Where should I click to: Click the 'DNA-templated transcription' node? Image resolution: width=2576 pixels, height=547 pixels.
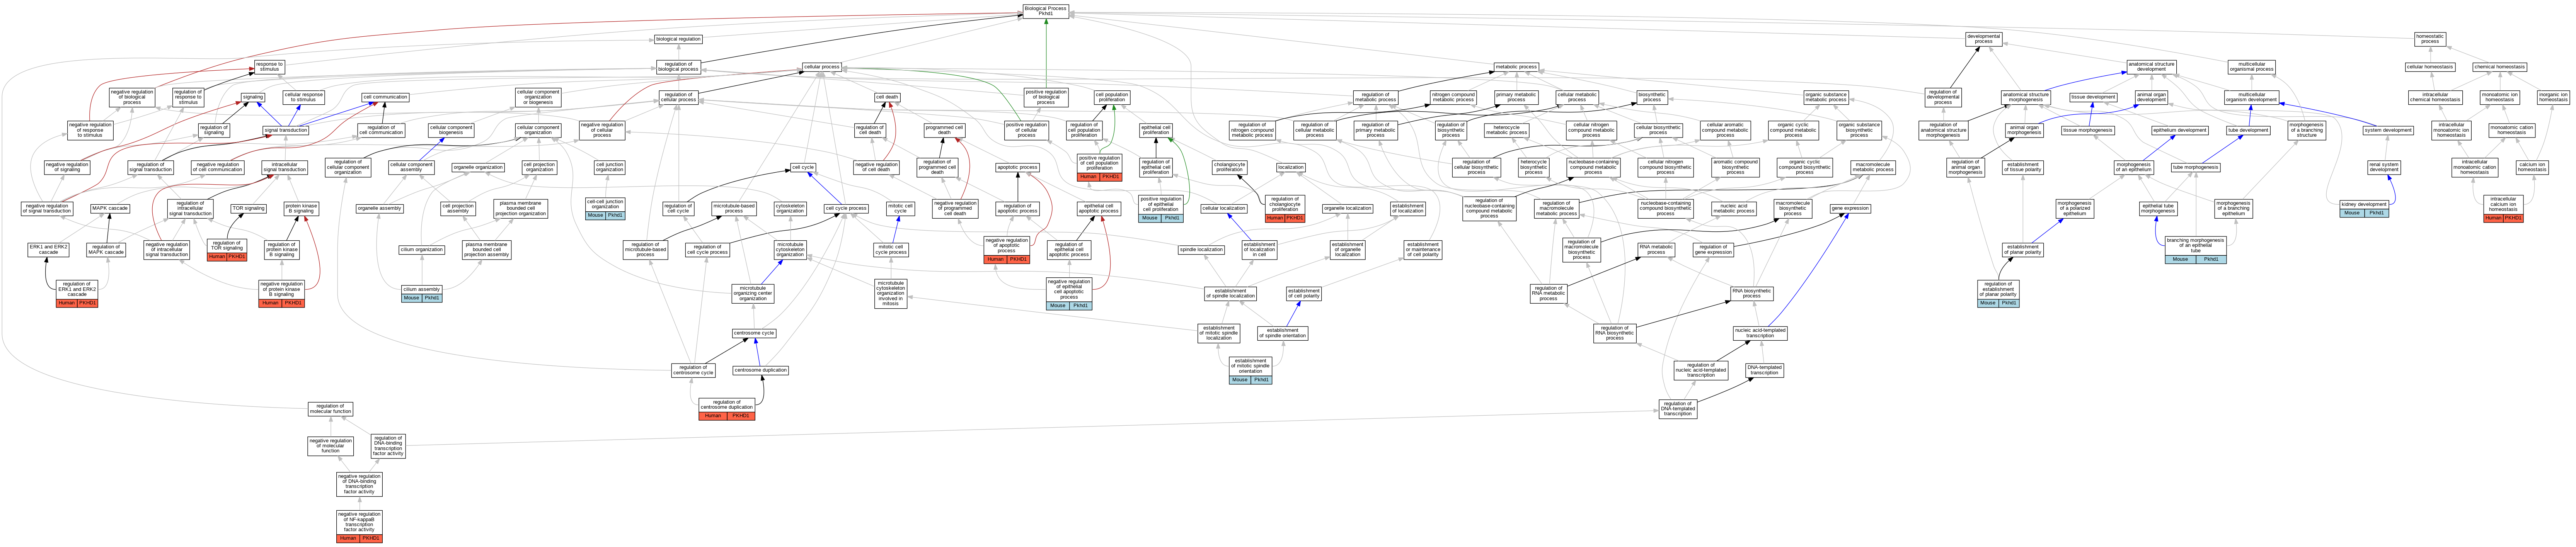[x=1764, y=370]
